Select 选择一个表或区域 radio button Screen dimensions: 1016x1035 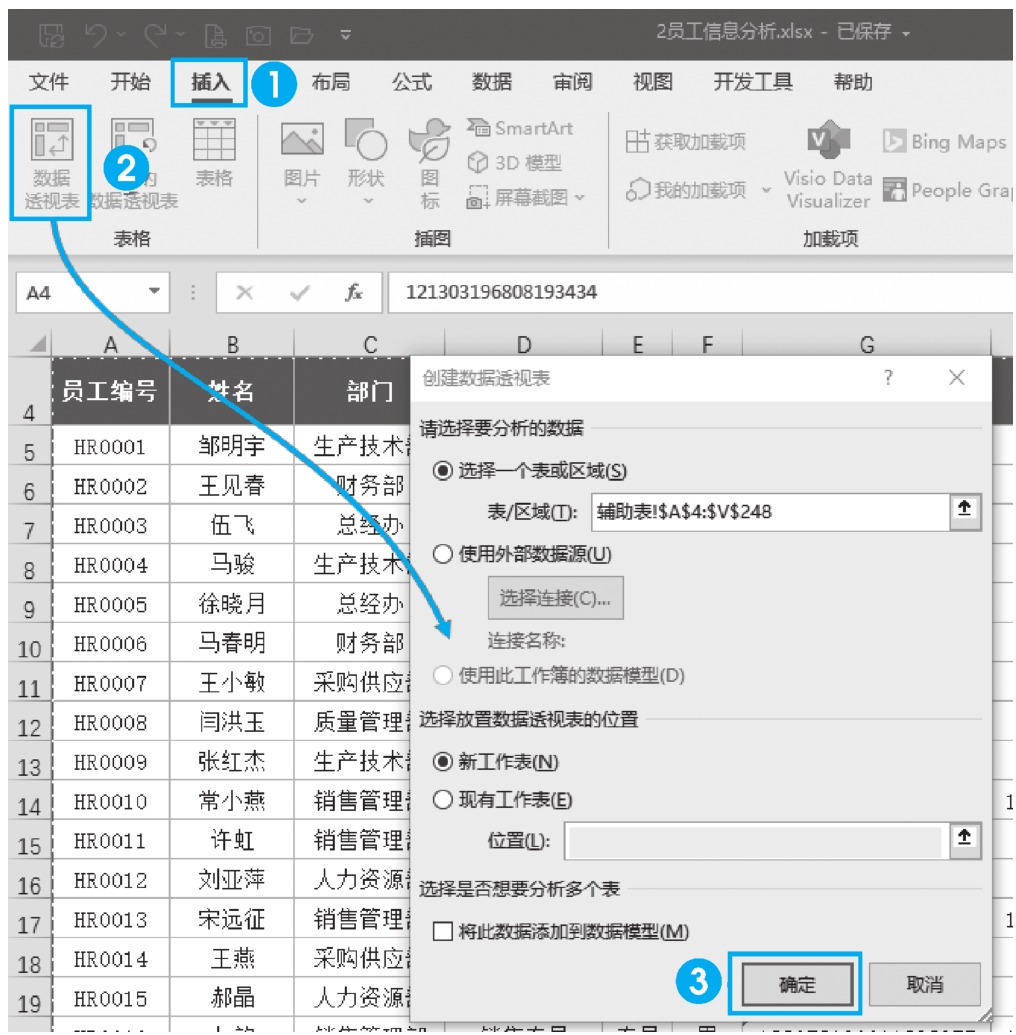point(442,471)
